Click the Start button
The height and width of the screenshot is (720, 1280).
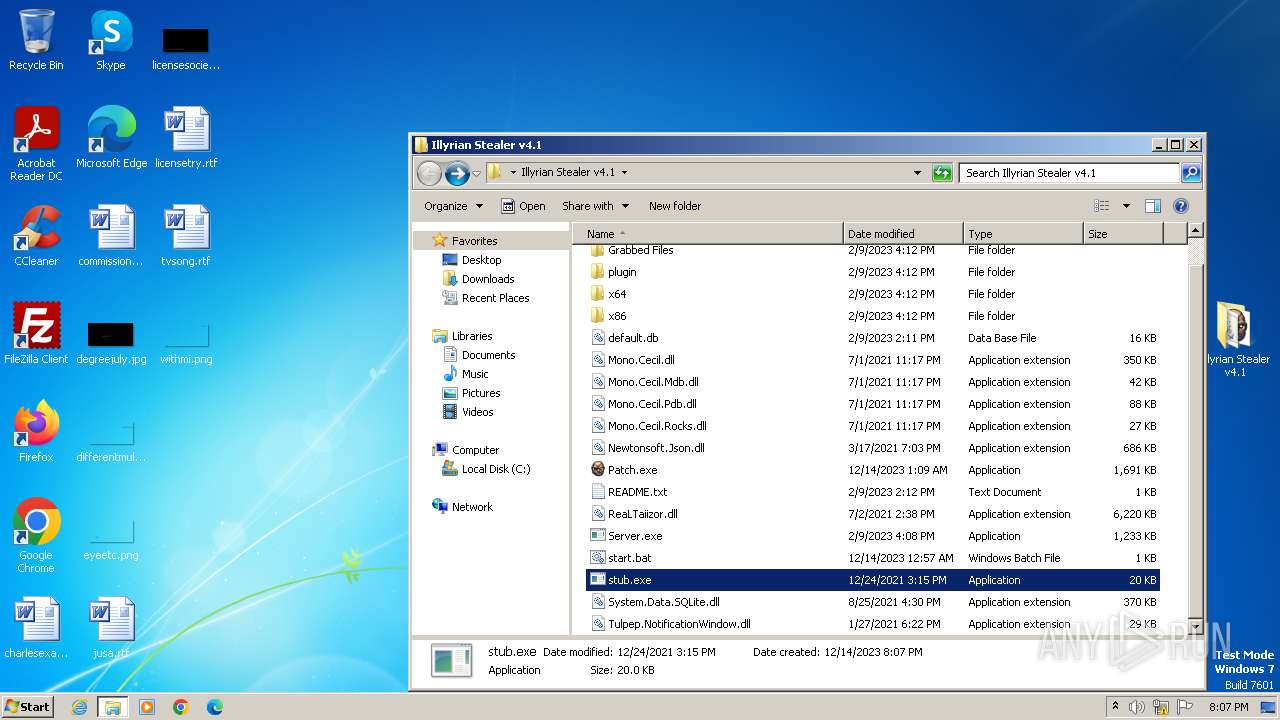pyautogui.click(x=28, y=707)
